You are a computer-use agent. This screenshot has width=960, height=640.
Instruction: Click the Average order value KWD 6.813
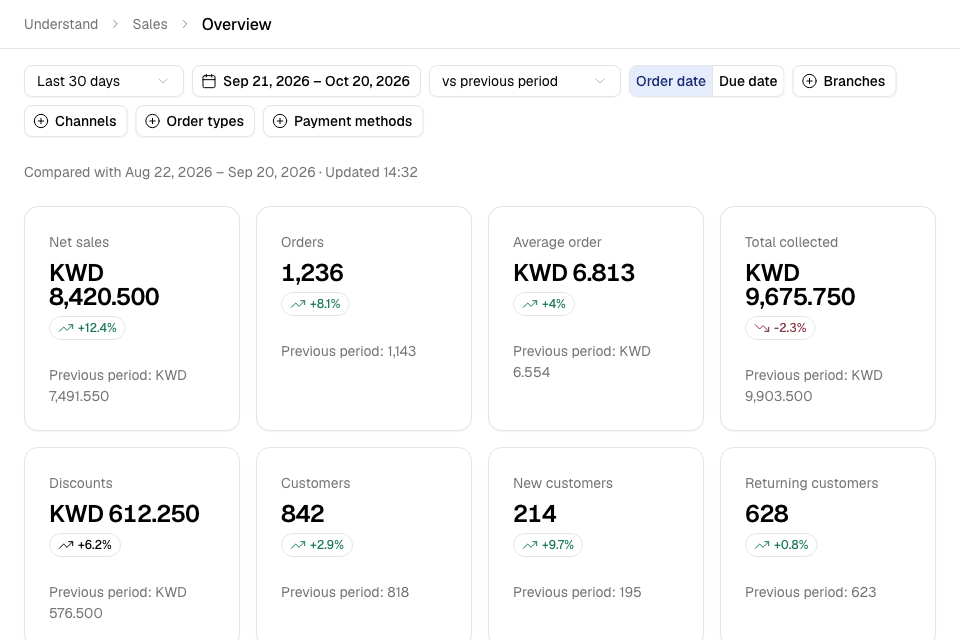(574, 273)
